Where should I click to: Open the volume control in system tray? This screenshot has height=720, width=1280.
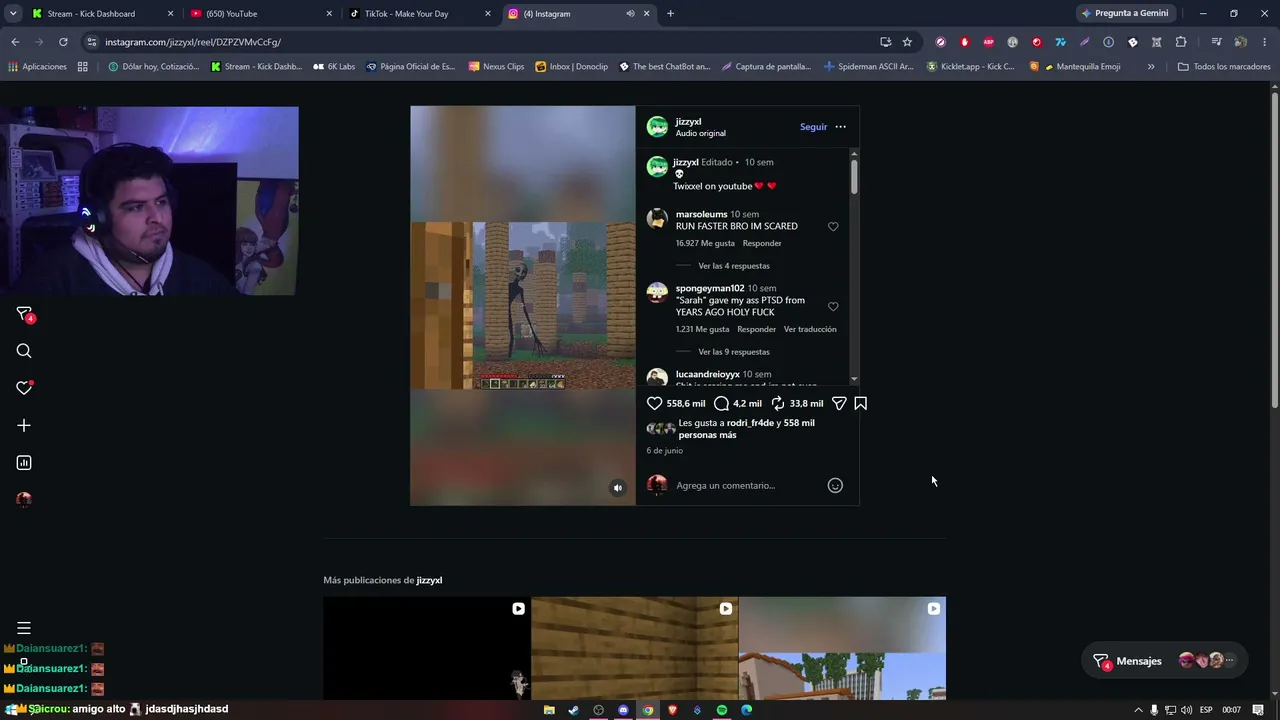[x=1187, y=710]
